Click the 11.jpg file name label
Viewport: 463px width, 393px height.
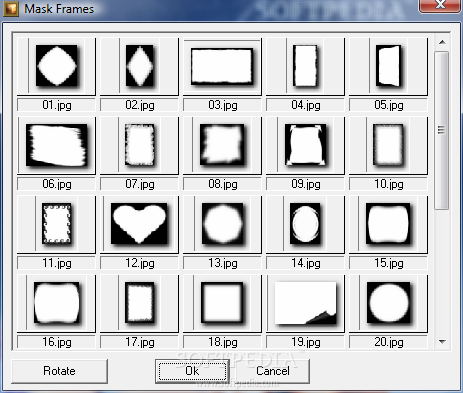(x=56, y=263)
